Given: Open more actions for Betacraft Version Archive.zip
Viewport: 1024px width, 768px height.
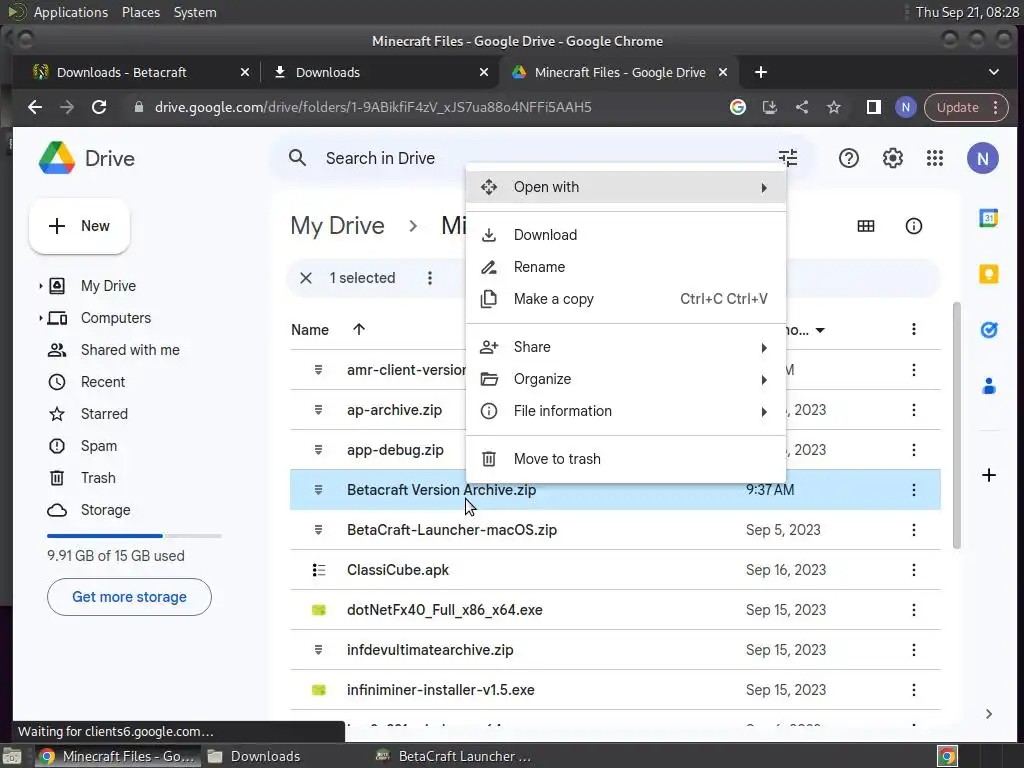Looking at the screenshot, I should tap(913, 490).
